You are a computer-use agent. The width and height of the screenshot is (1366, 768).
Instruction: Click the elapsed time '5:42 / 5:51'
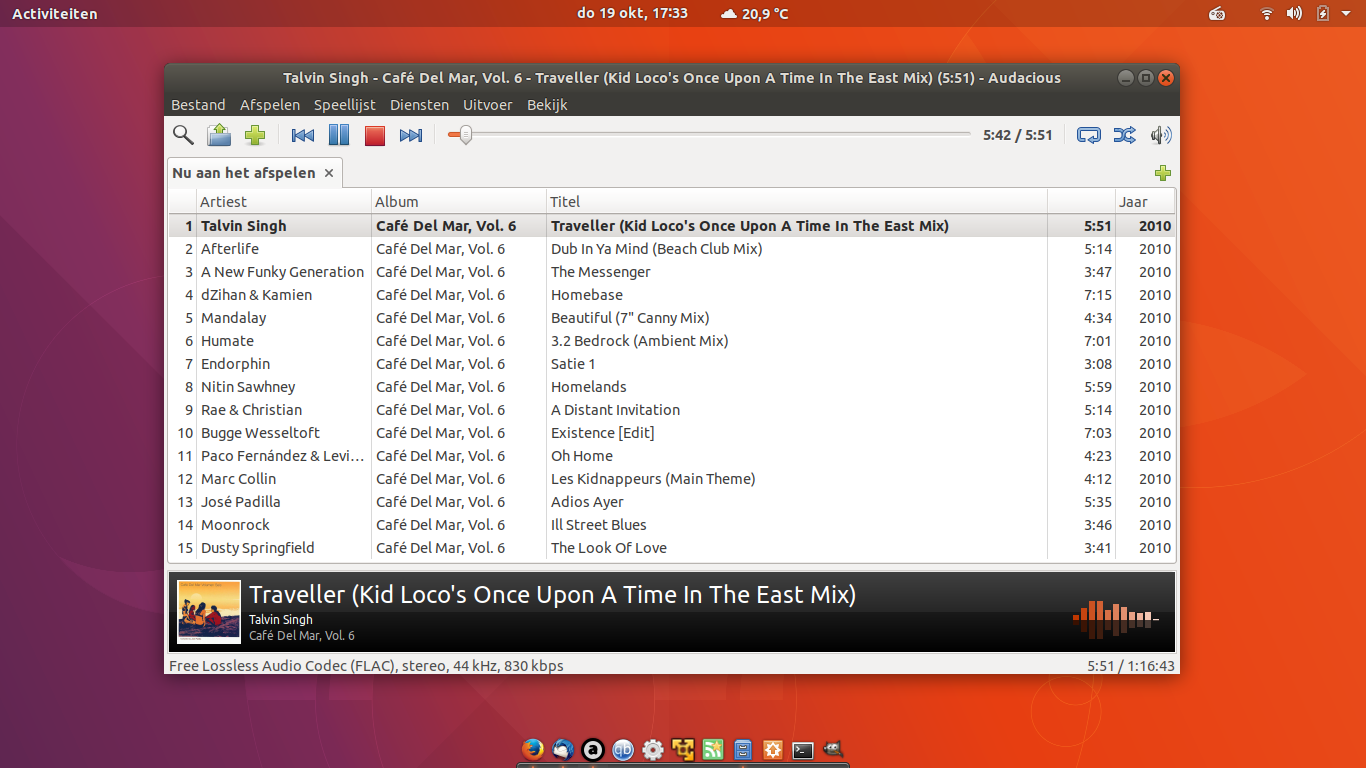tap(1017, 135)
